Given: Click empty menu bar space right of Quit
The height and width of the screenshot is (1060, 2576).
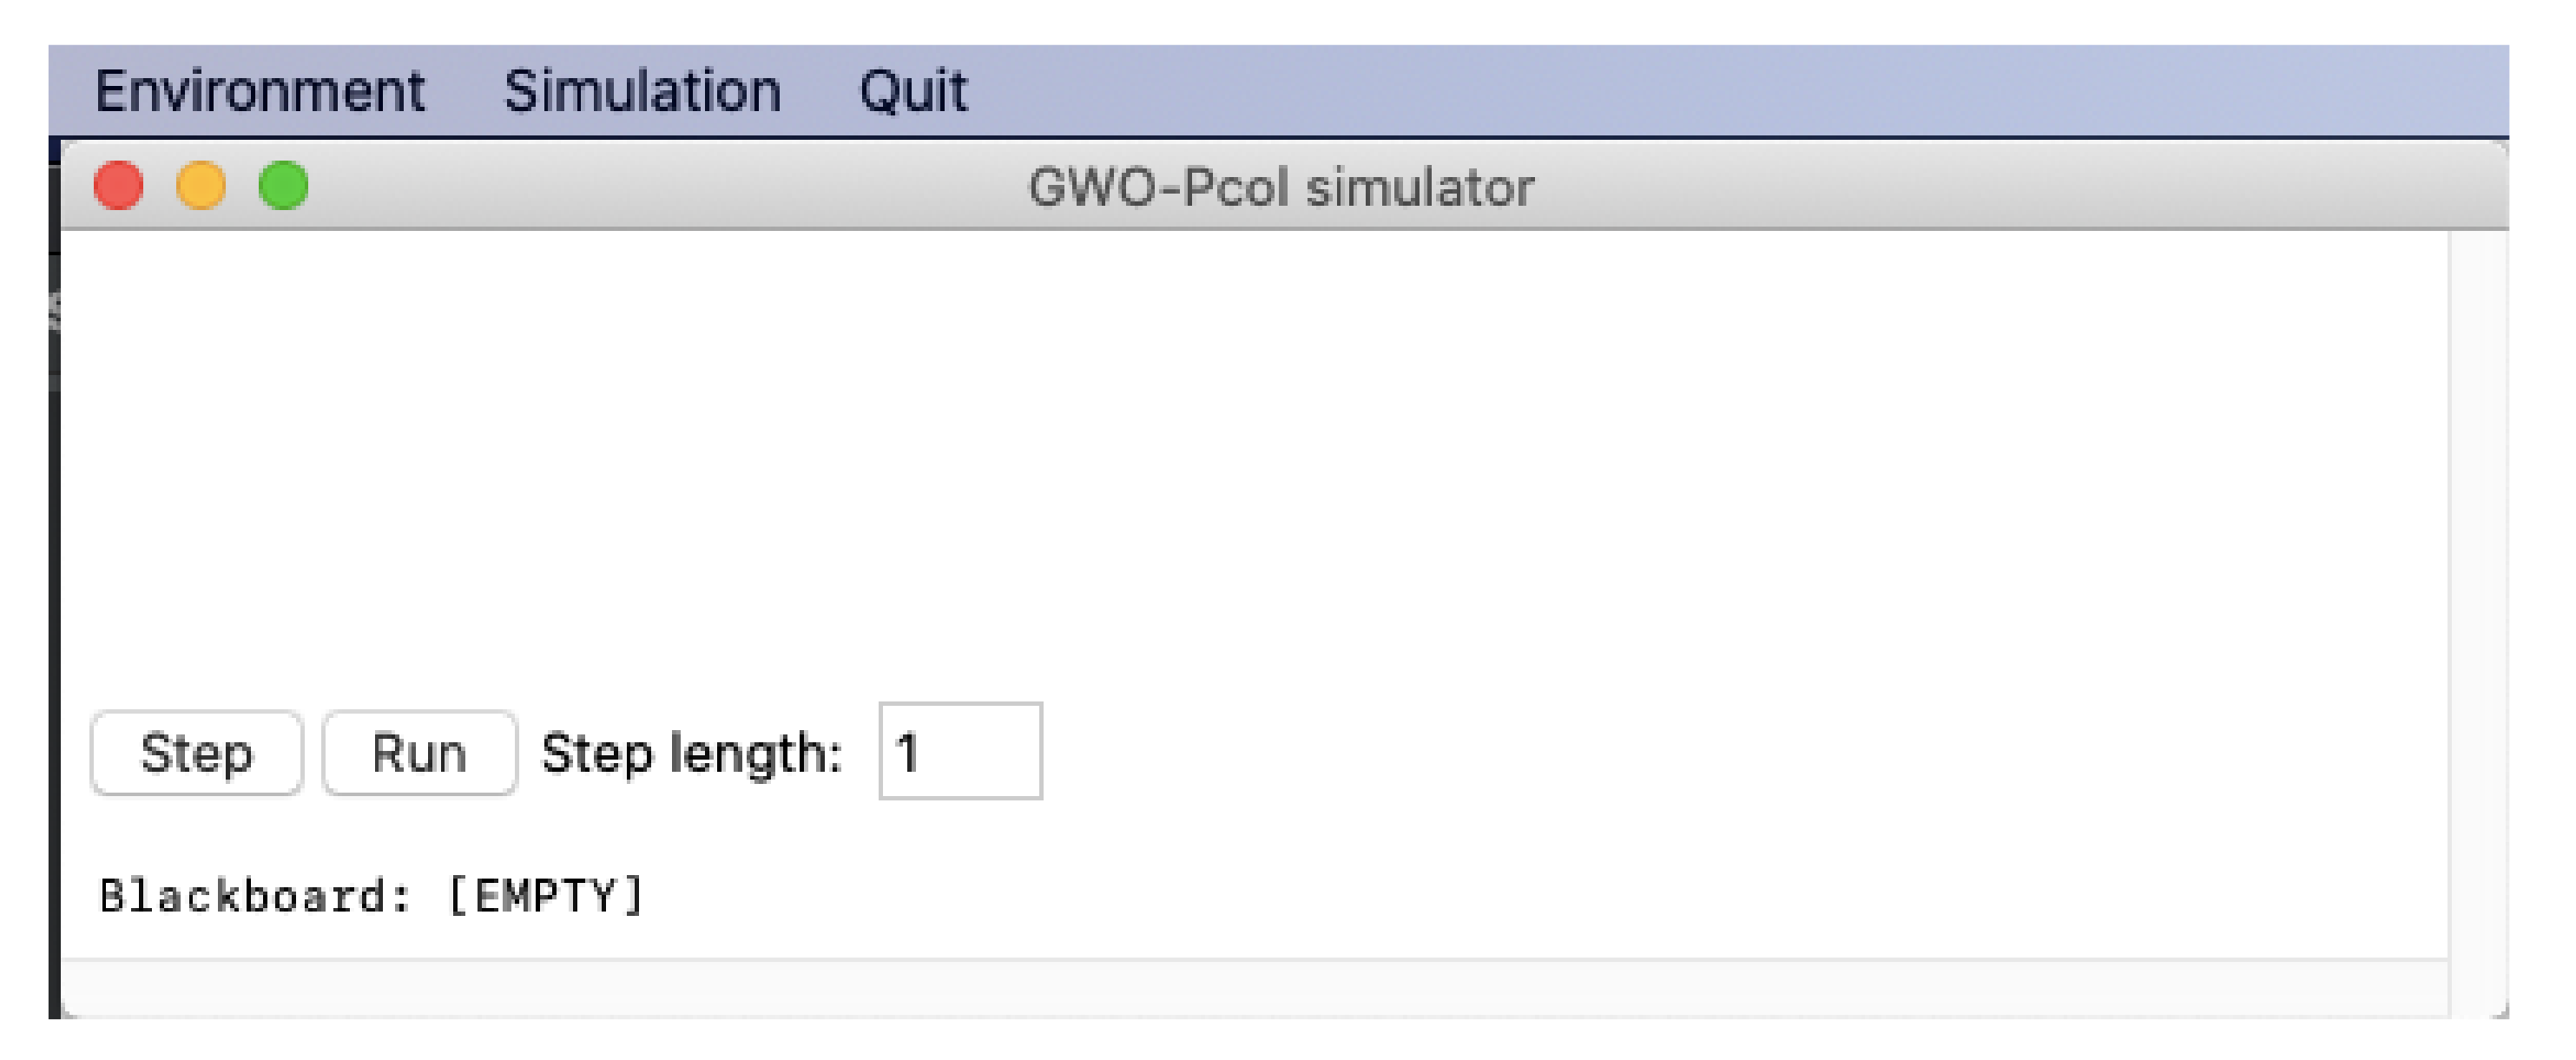Looking at the screenshot, I should tap(1700, 92).
